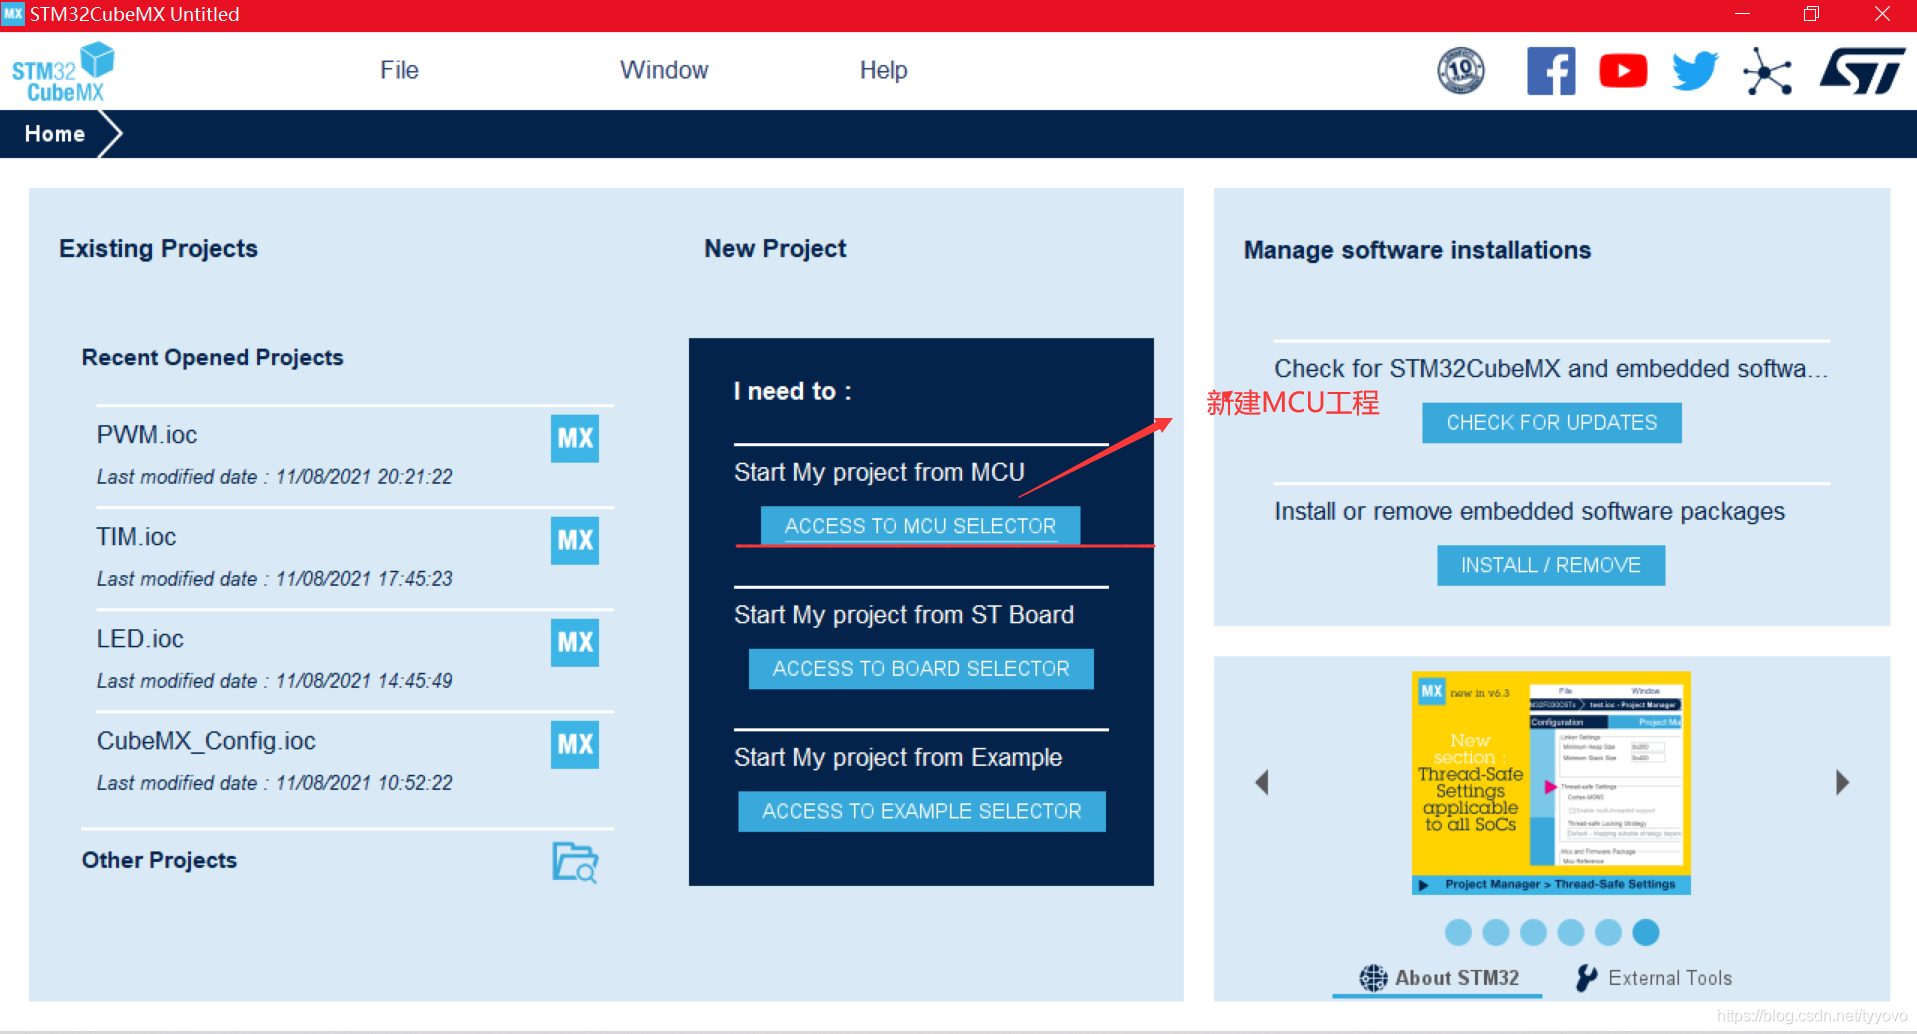Open the Window menu
The width and height of the screenshot is (1917, 1034).
664,70
